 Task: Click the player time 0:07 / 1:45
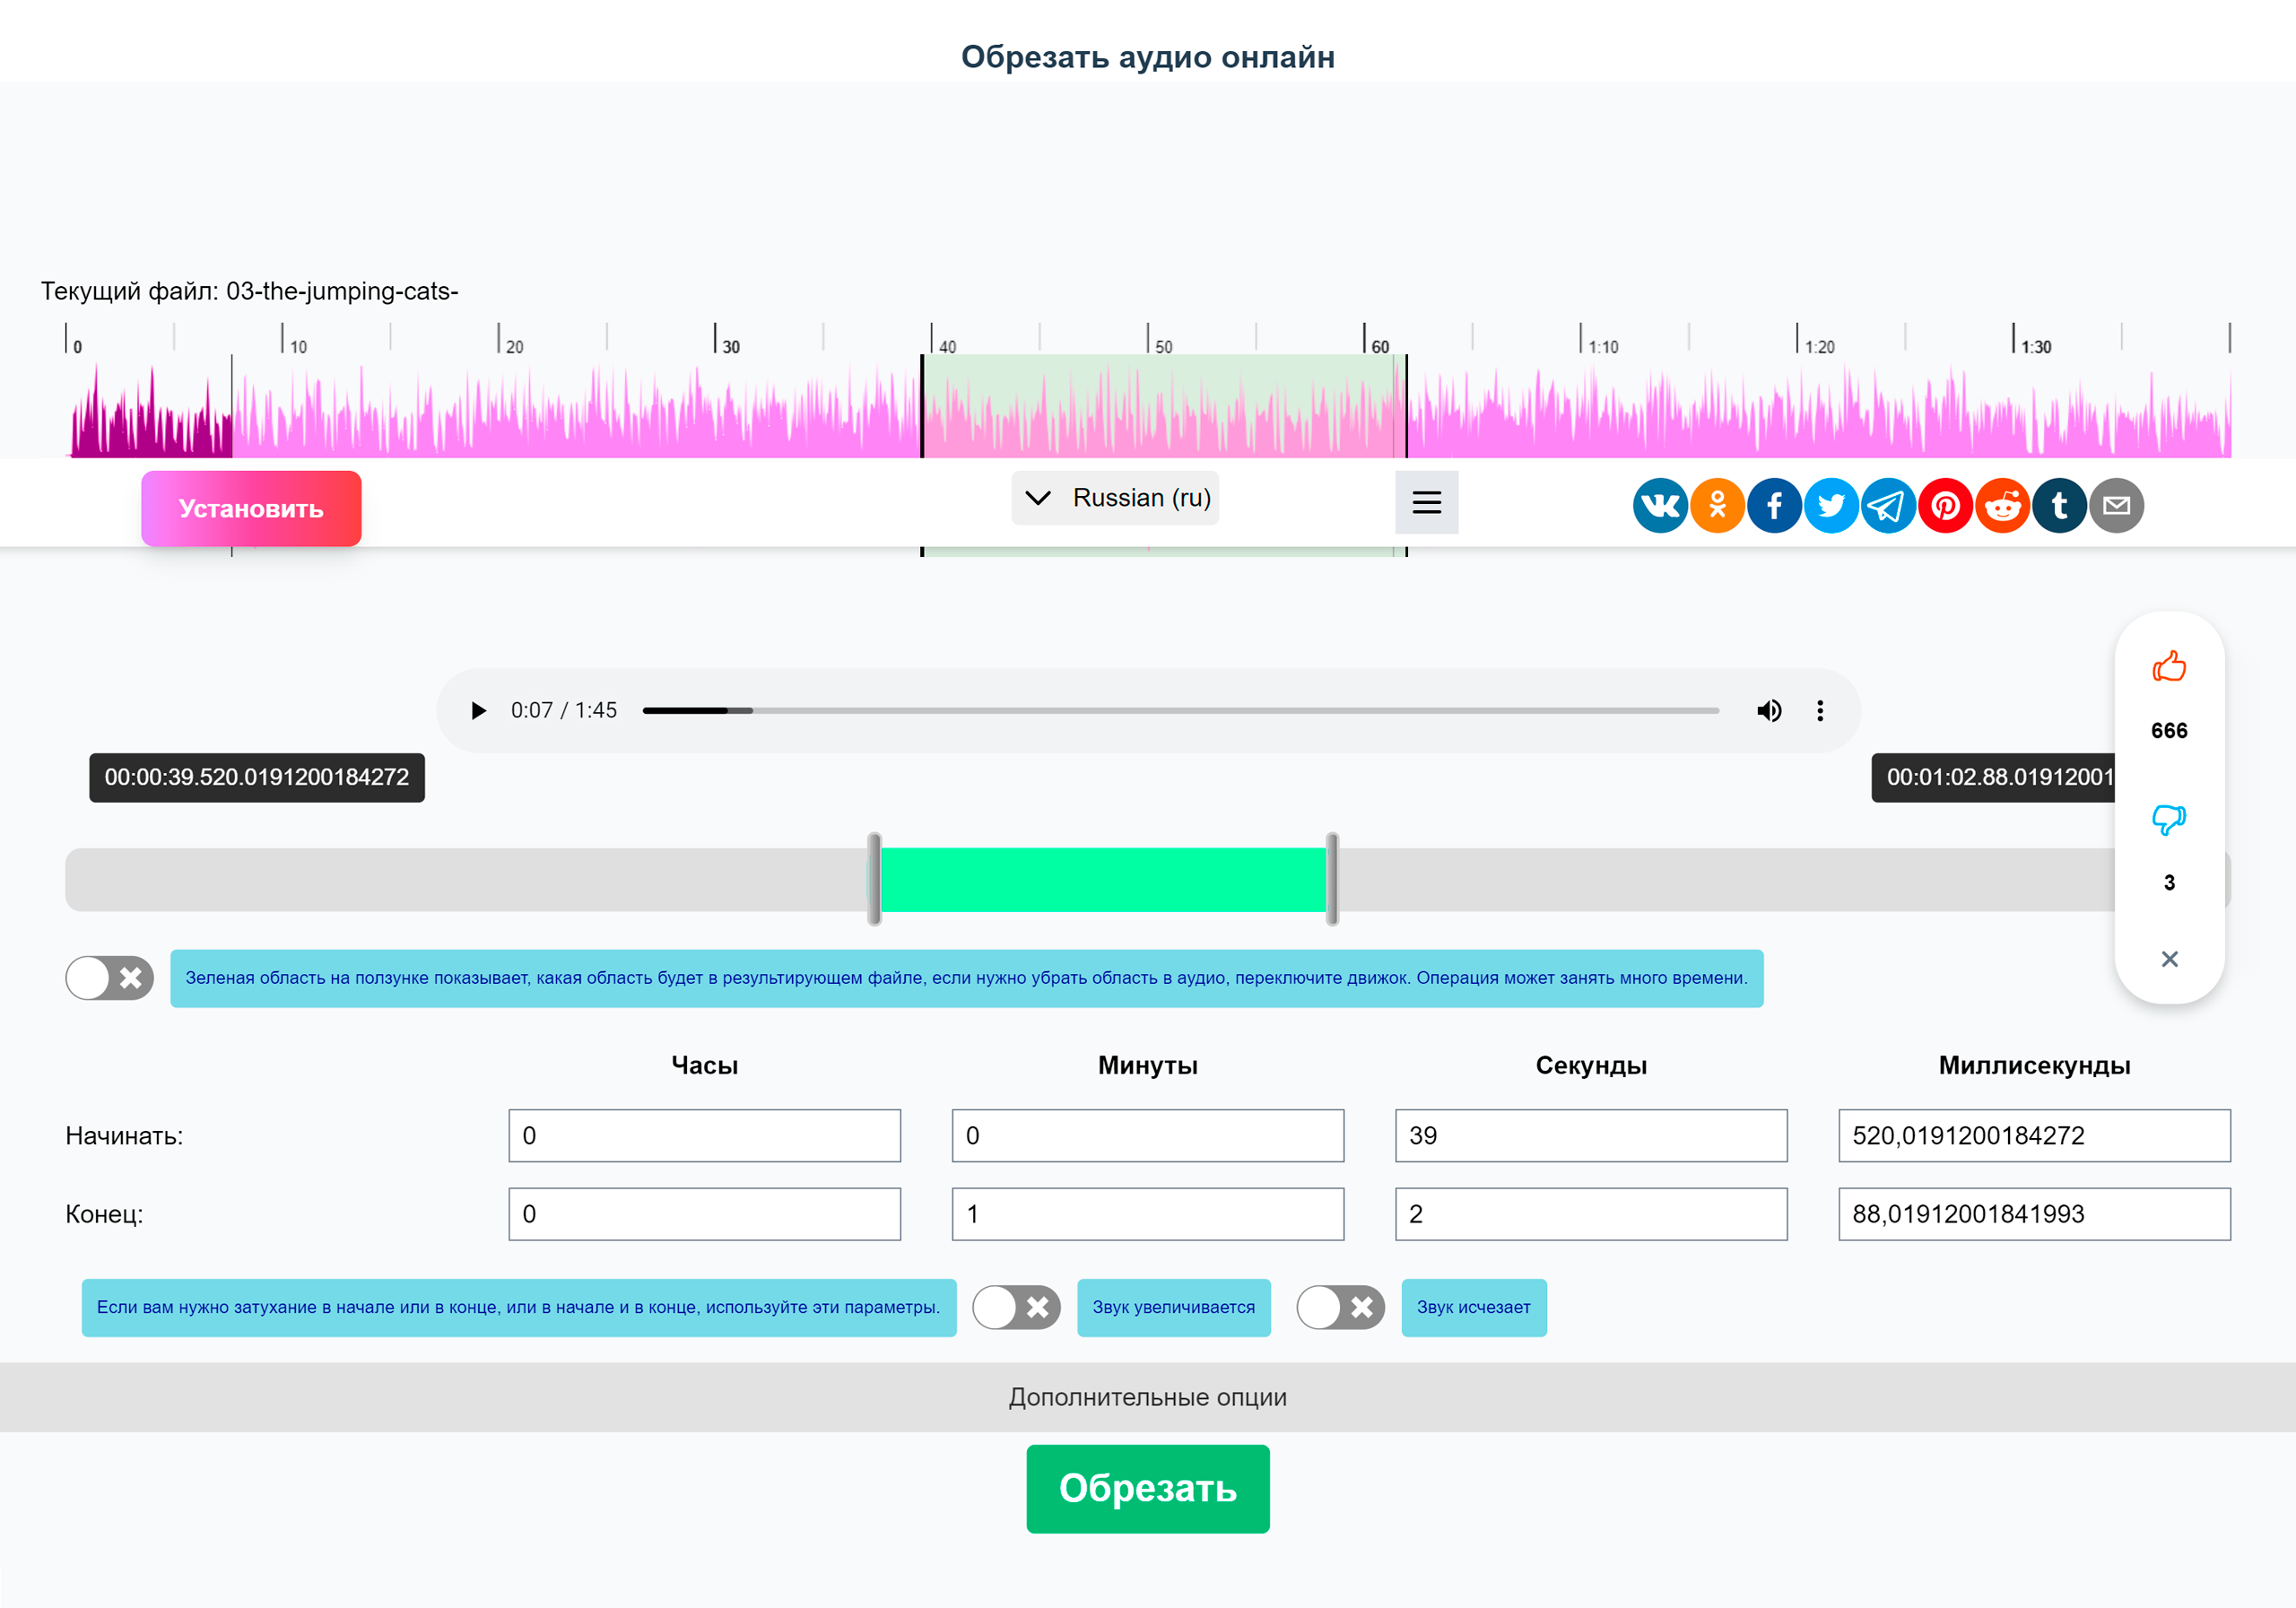pos(564,711)
